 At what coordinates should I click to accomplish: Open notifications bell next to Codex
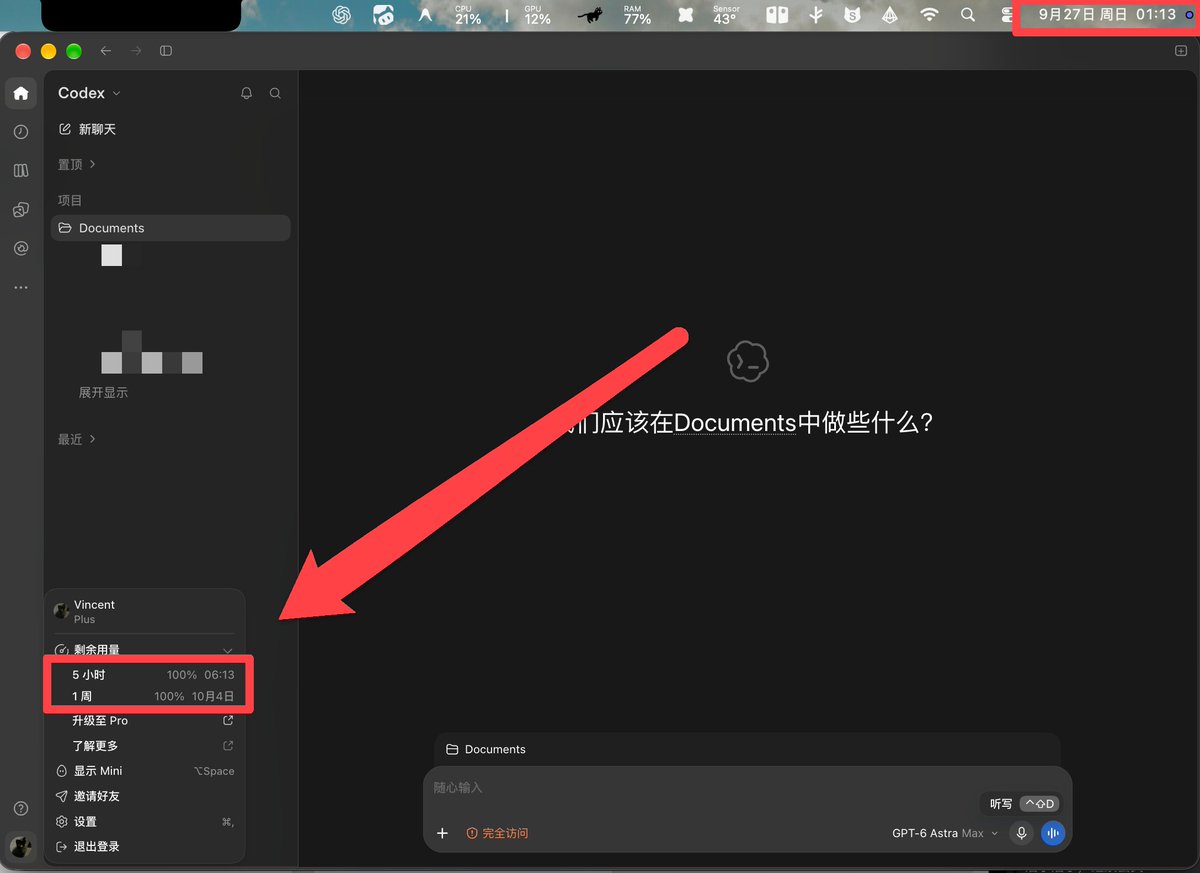247,93
